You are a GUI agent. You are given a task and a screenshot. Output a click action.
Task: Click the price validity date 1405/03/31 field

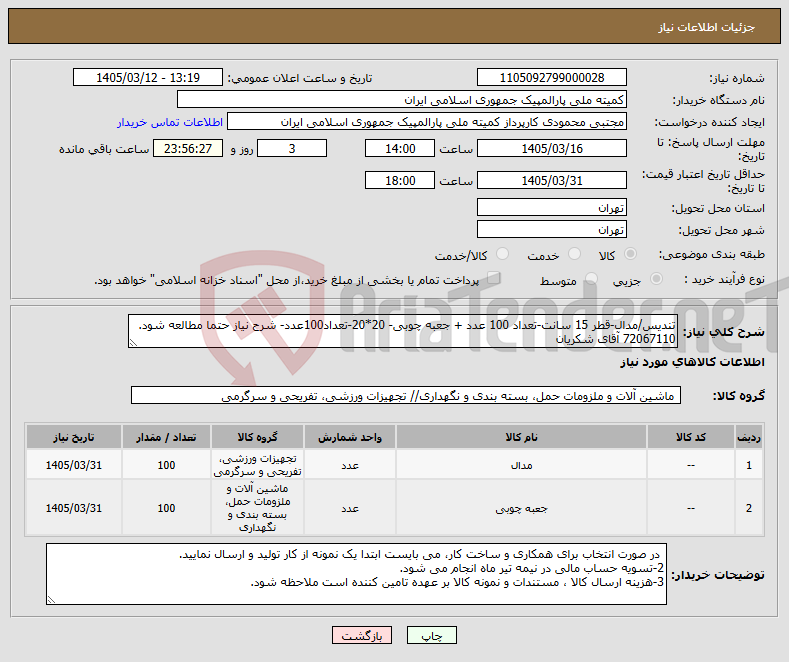tap(551, 180)
